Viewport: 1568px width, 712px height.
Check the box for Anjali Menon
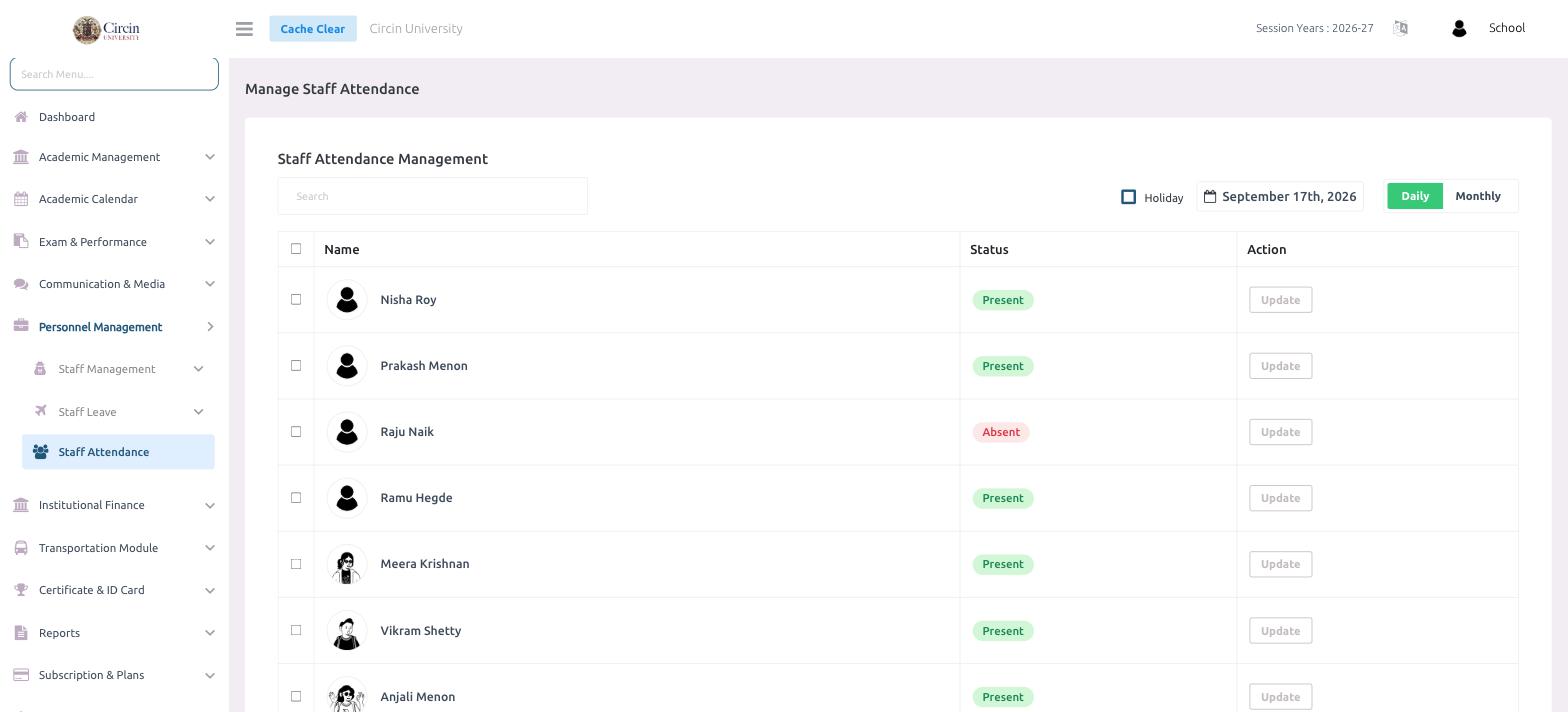296,696
